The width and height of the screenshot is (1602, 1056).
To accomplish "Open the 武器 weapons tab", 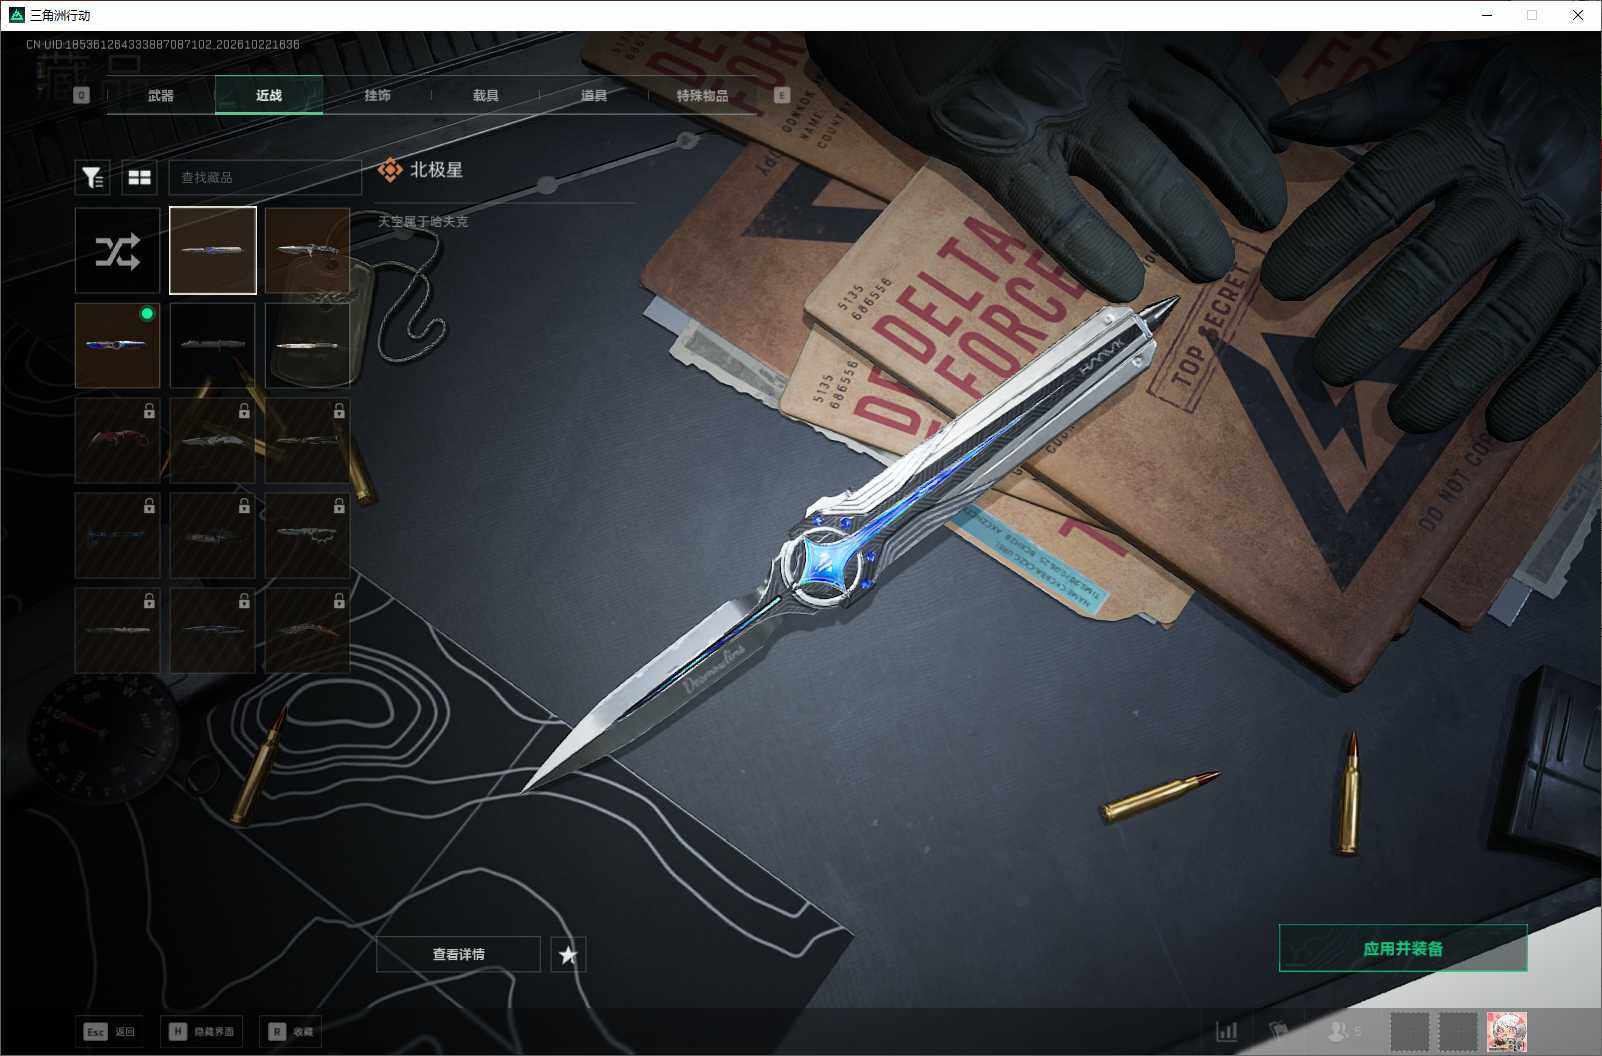I will point(161,95).
